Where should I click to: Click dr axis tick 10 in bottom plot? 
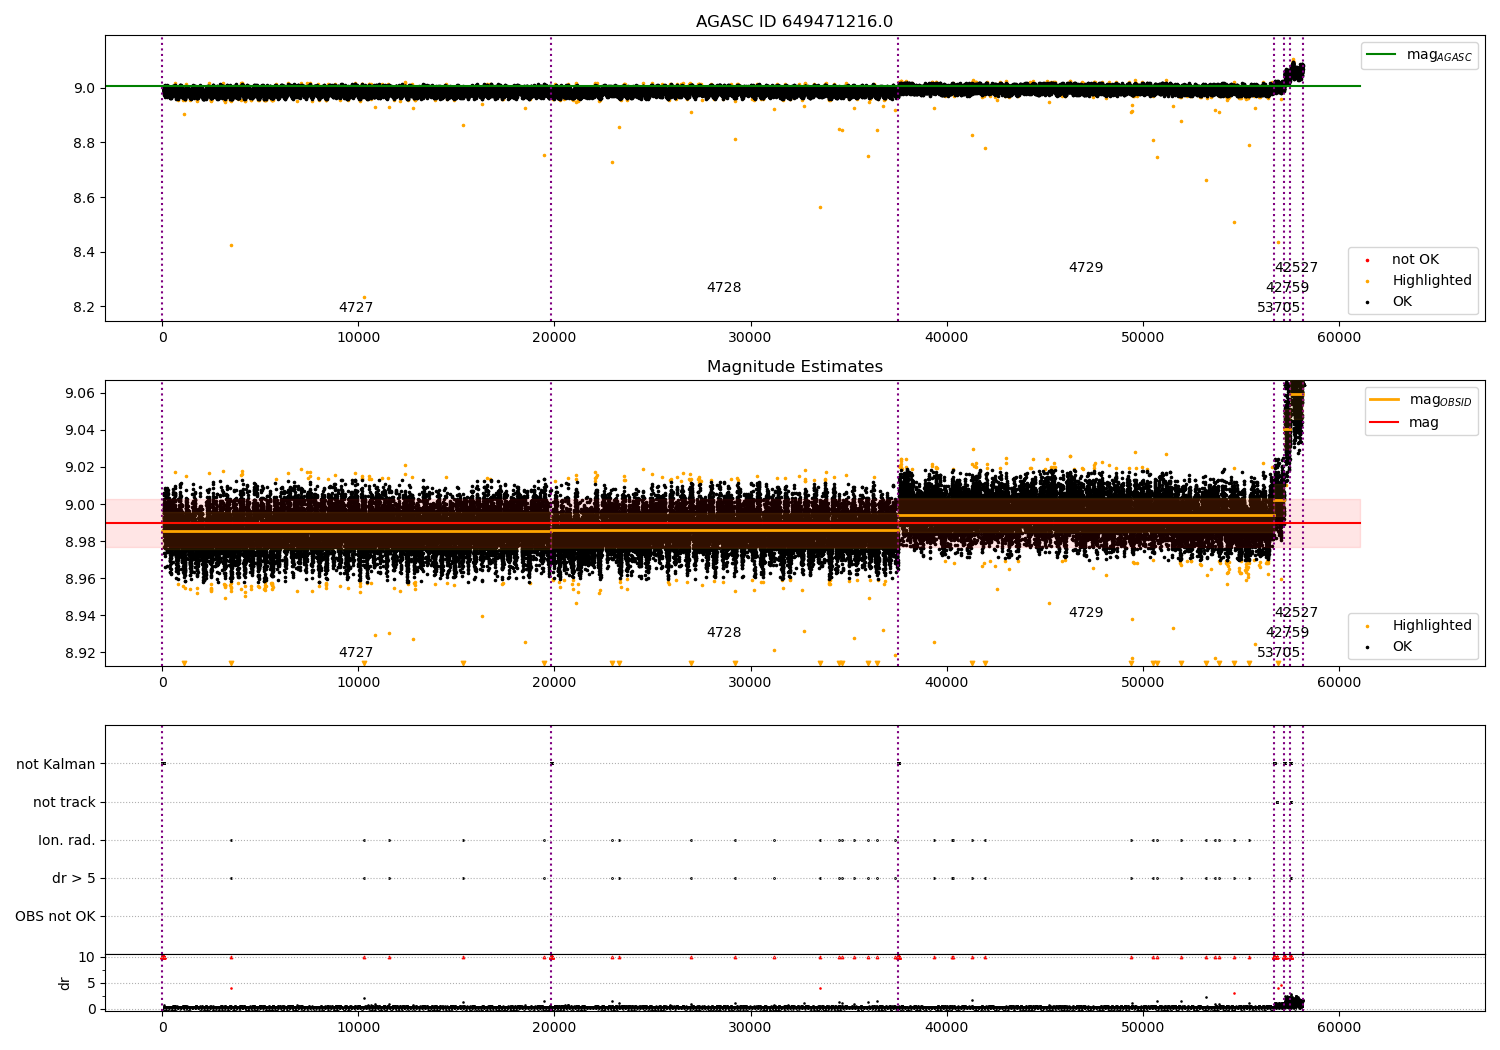[86, 957]
